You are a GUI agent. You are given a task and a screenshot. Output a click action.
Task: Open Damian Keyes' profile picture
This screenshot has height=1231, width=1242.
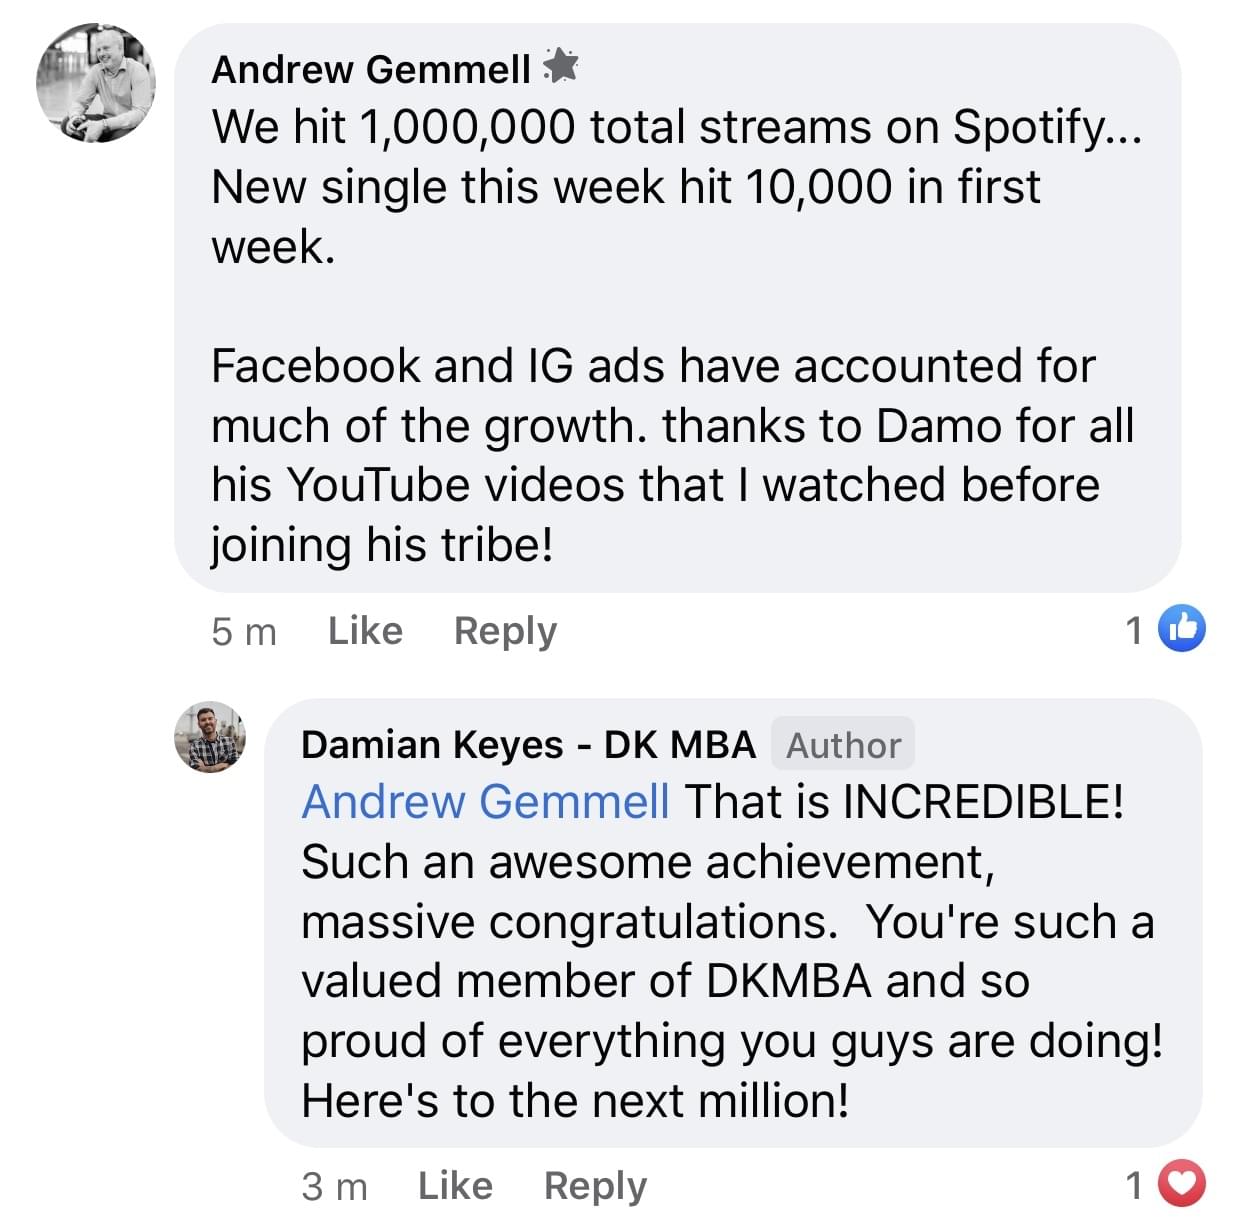pos(211,737)
